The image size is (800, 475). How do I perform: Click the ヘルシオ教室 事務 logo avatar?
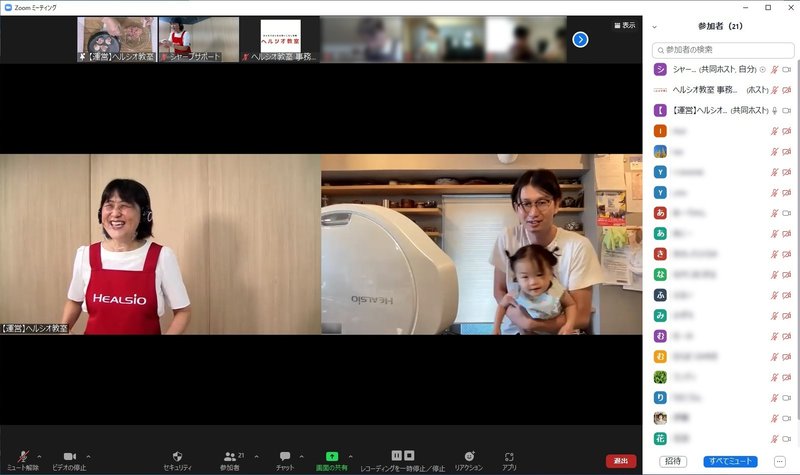coord(660,90)
